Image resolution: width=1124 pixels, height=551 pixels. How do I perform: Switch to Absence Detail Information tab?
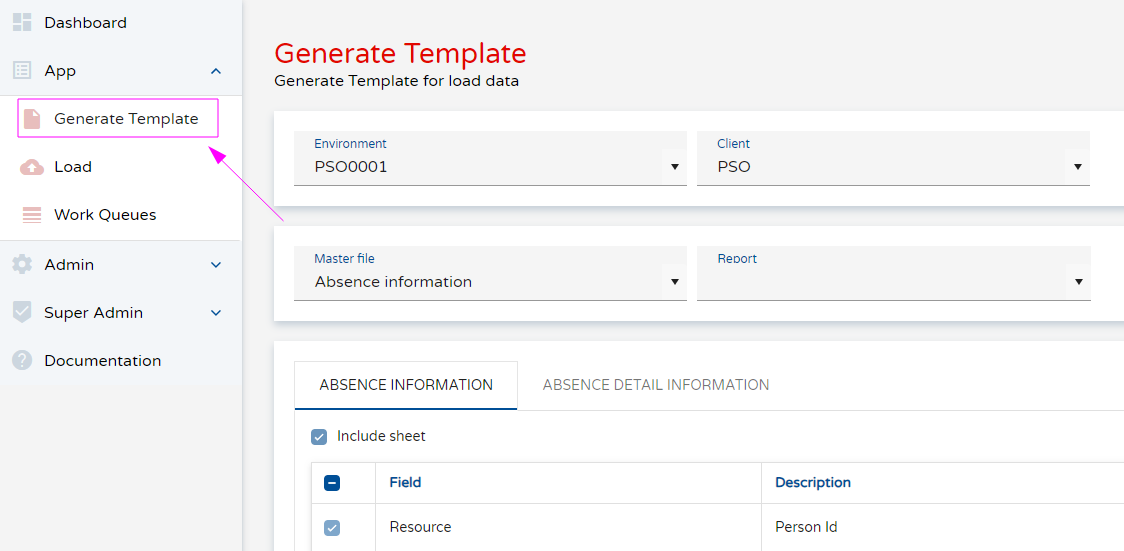[656, 385]
